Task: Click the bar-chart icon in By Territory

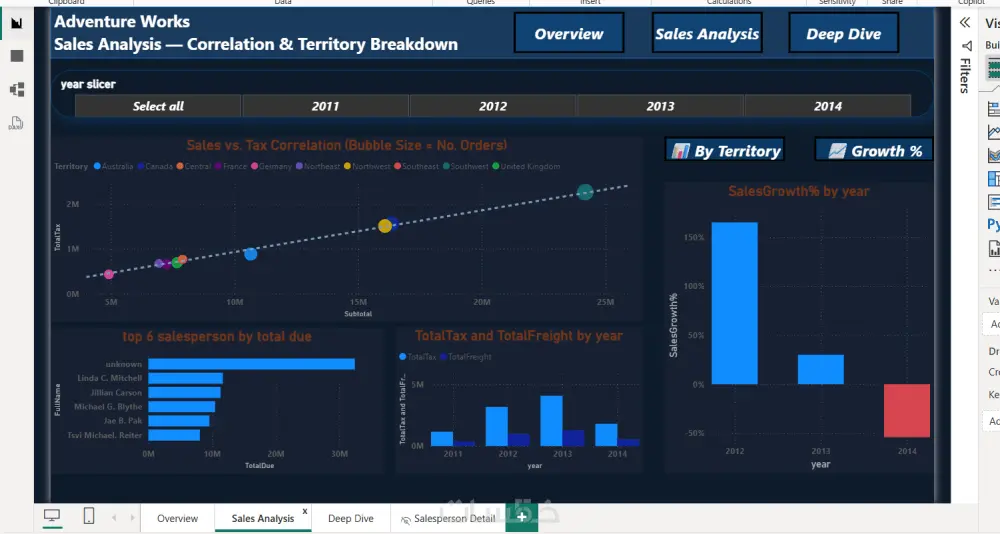Action: click(x=680, y=151)
